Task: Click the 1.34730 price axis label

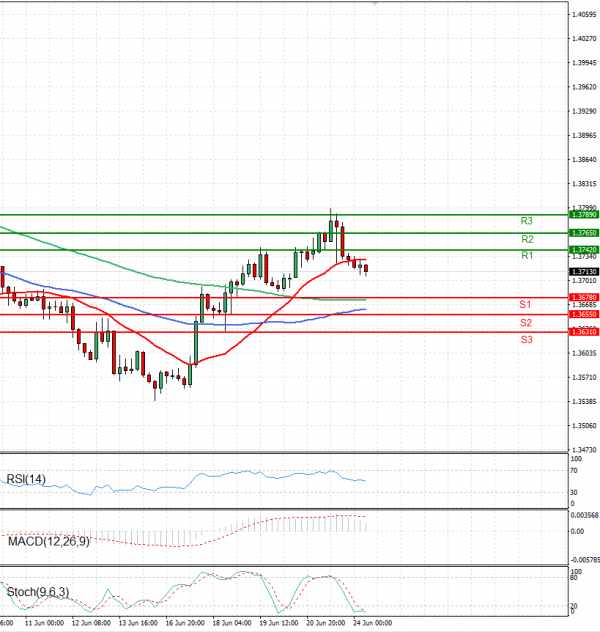Action: coord(584,449)
